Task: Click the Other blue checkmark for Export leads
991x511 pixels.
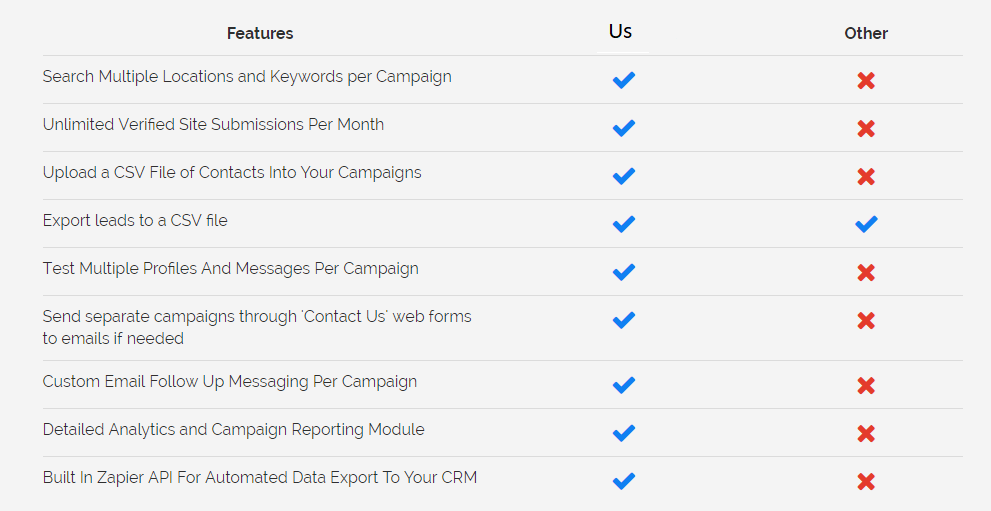Action: tap(866, 224)
